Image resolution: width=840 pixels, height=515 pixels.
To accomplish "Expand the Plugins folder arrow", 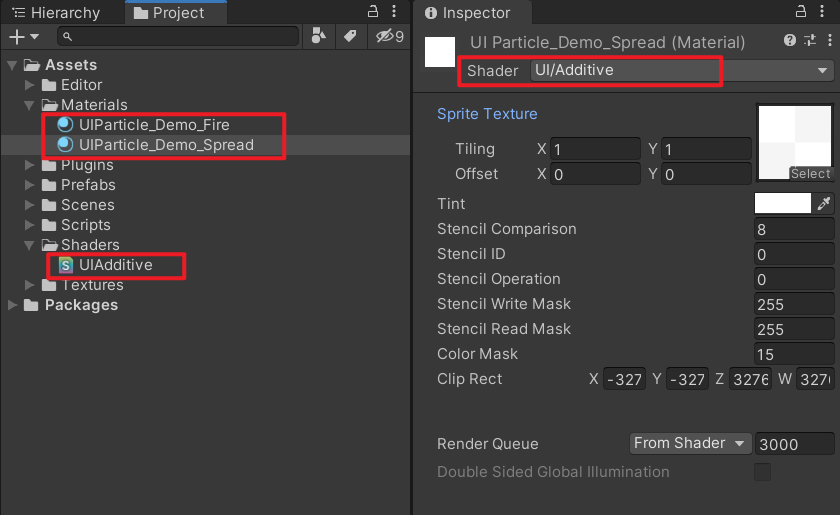I will coord(29,165).
